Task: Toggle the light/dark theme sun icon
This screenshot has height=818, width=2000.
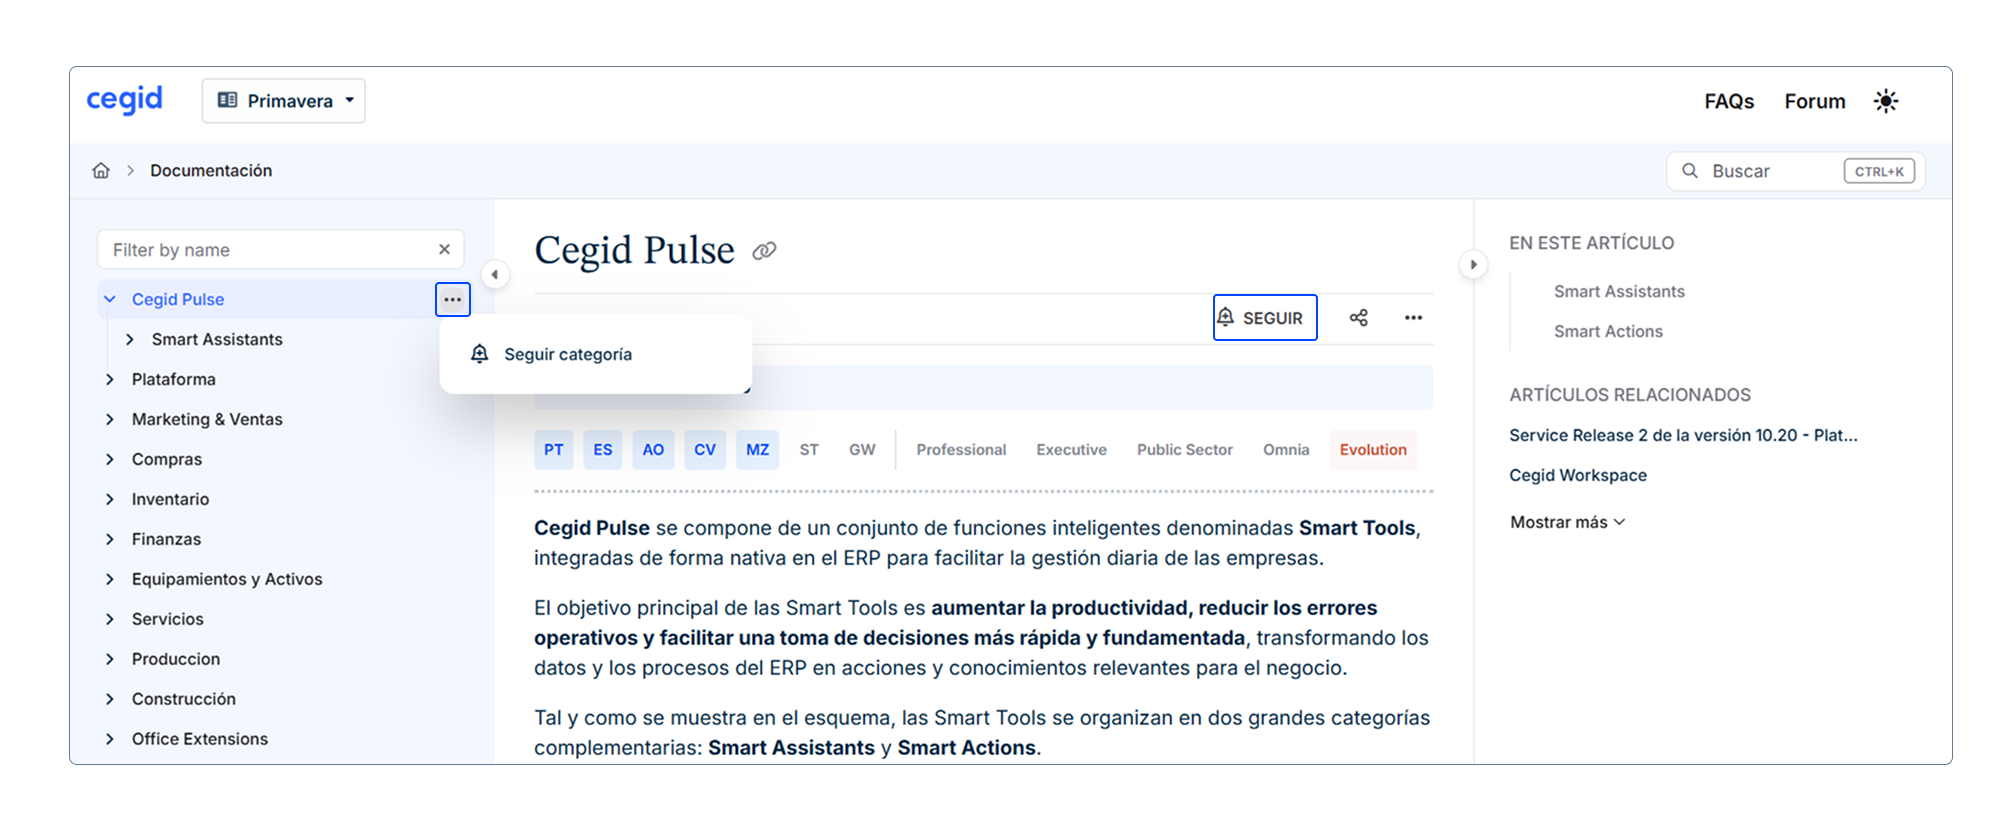Action: (x=1886, y=101)
